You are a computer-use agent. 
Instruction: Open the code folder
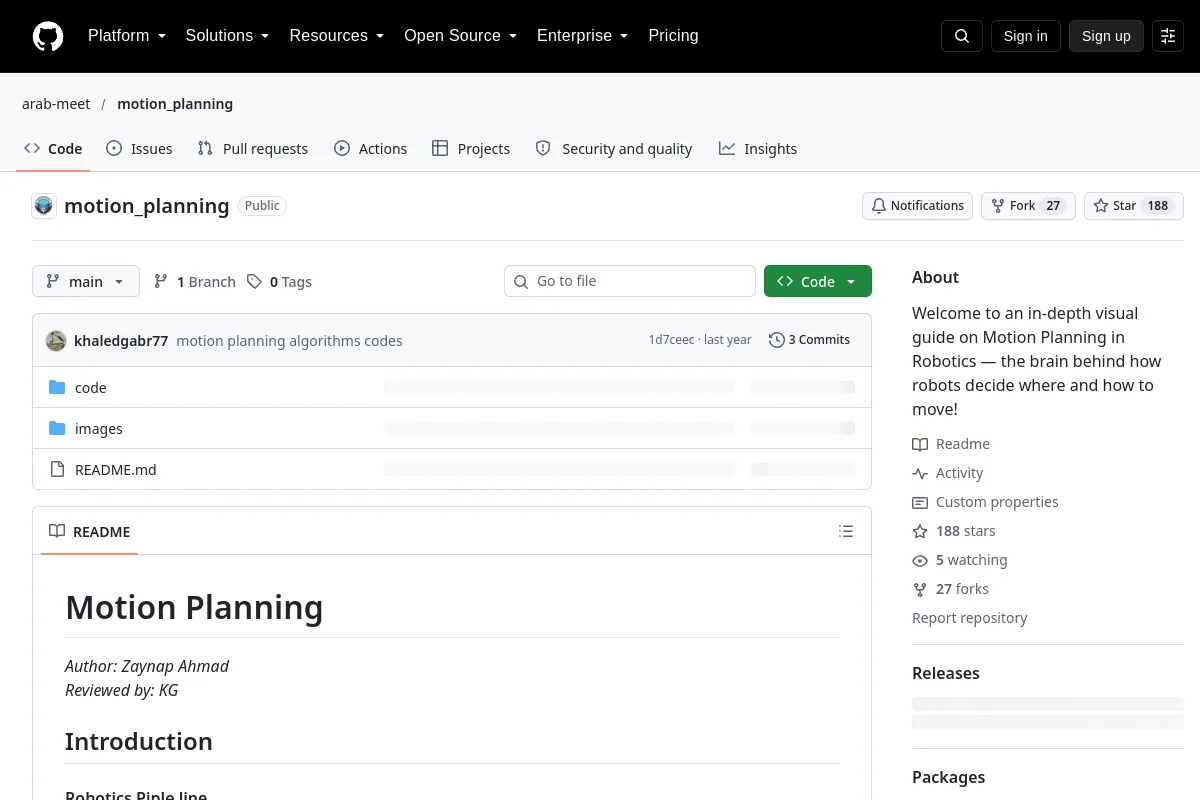(x=91, y=388)
